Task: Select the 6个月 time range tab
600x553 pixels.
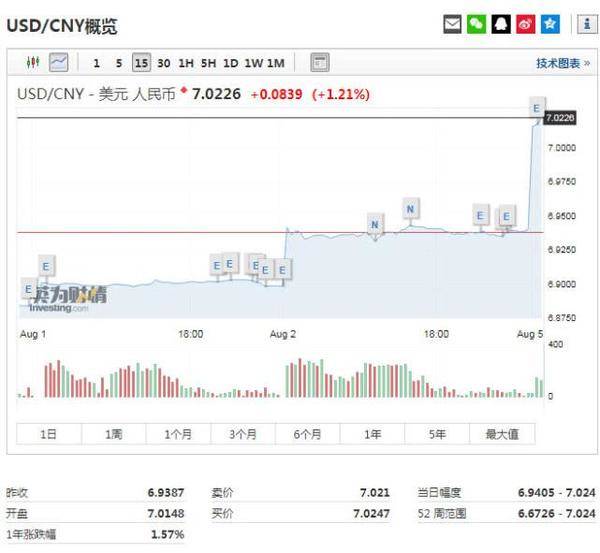Action: point(308,434)
